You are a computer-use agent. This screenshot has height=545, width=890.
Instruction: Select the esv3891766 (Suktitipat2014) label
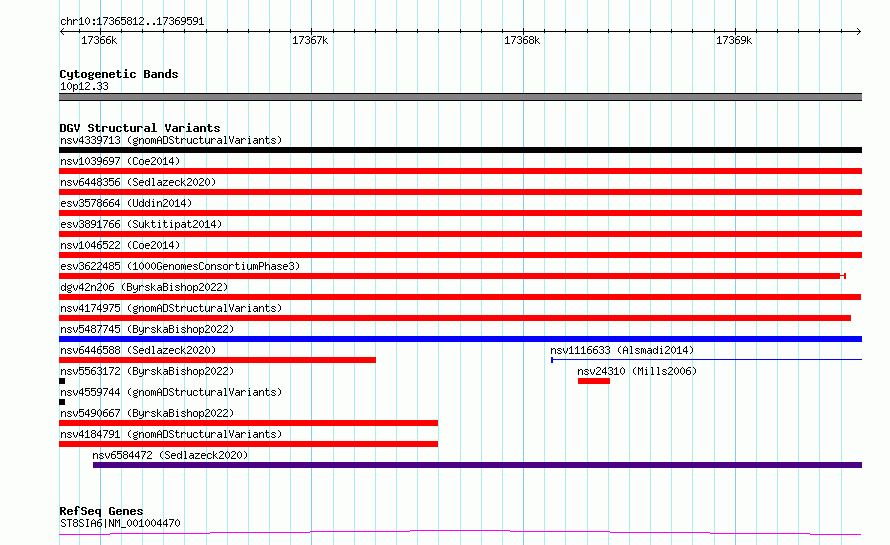coord(141,224)
